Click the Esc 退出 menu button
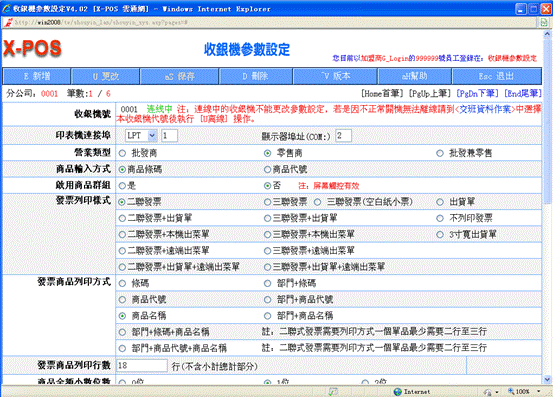Screen dimensions: 553x397 click(496, 76)
